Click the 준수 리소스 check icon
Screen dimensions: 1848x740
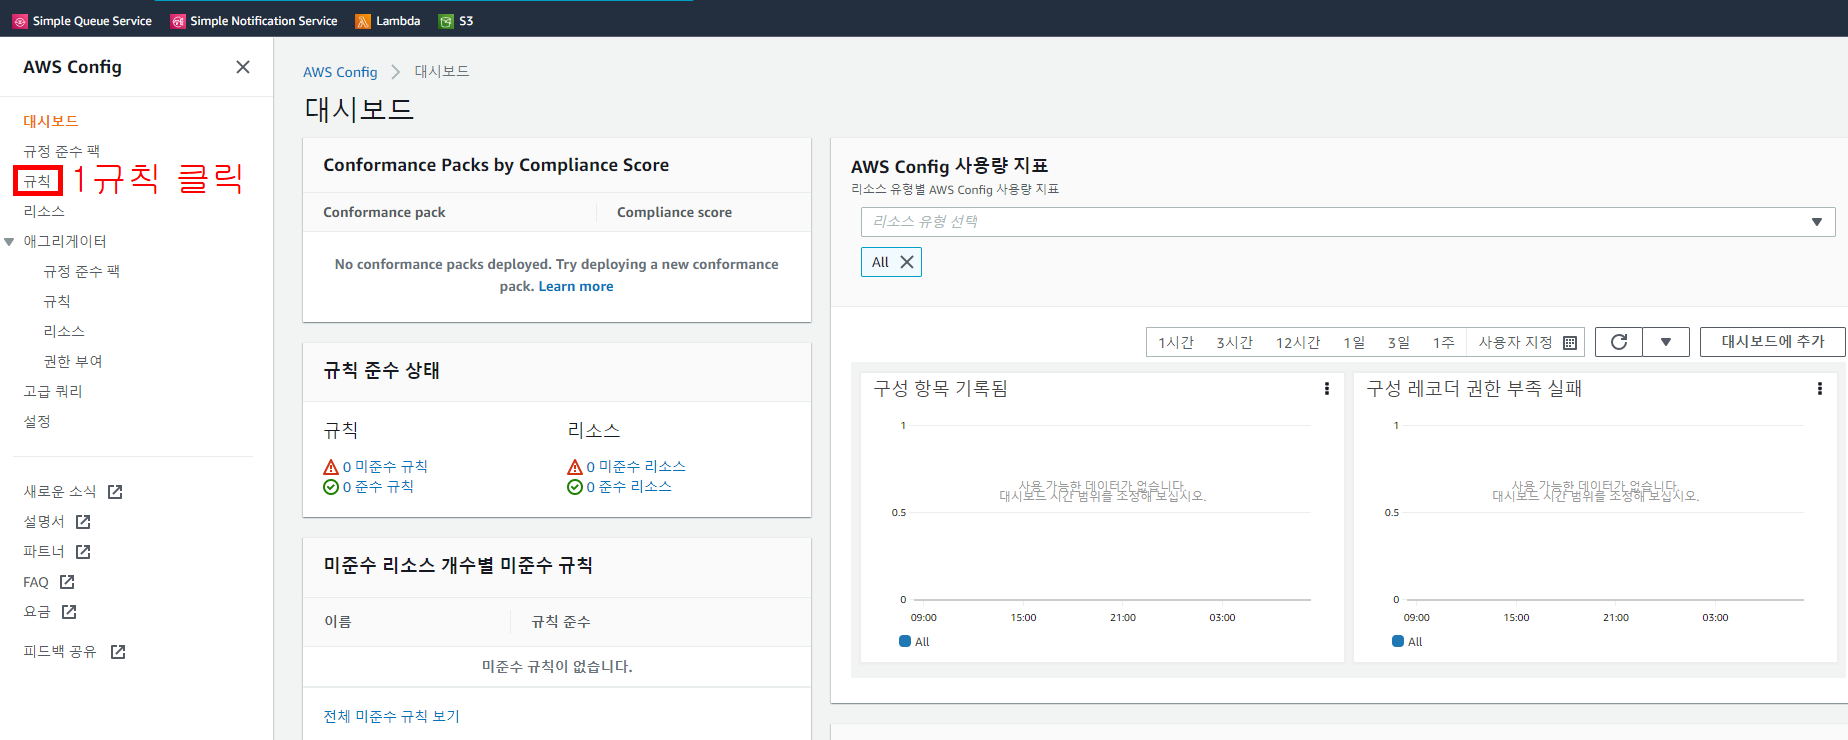[575, 487]
